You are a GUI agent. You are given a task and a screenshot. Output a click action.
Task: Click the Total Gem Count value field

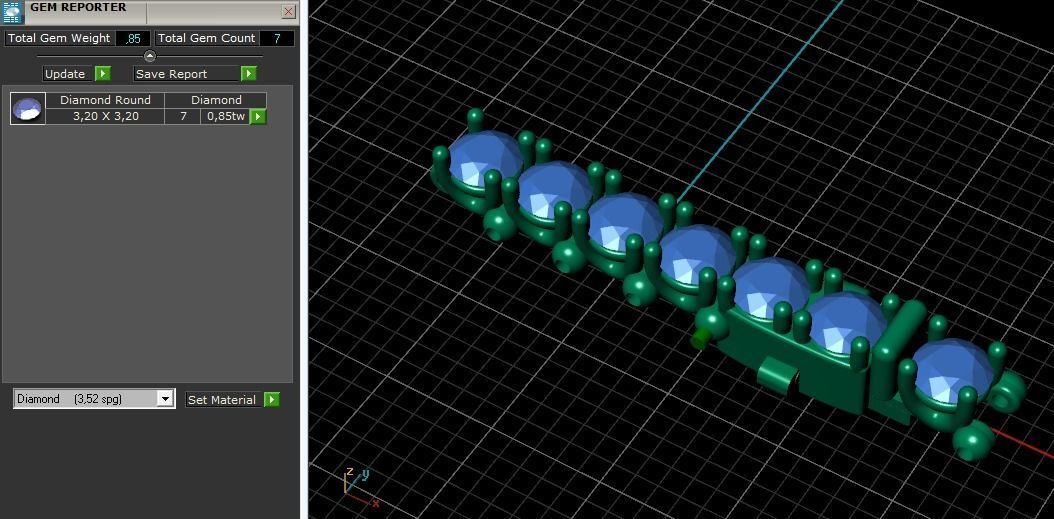pos(276,38)
